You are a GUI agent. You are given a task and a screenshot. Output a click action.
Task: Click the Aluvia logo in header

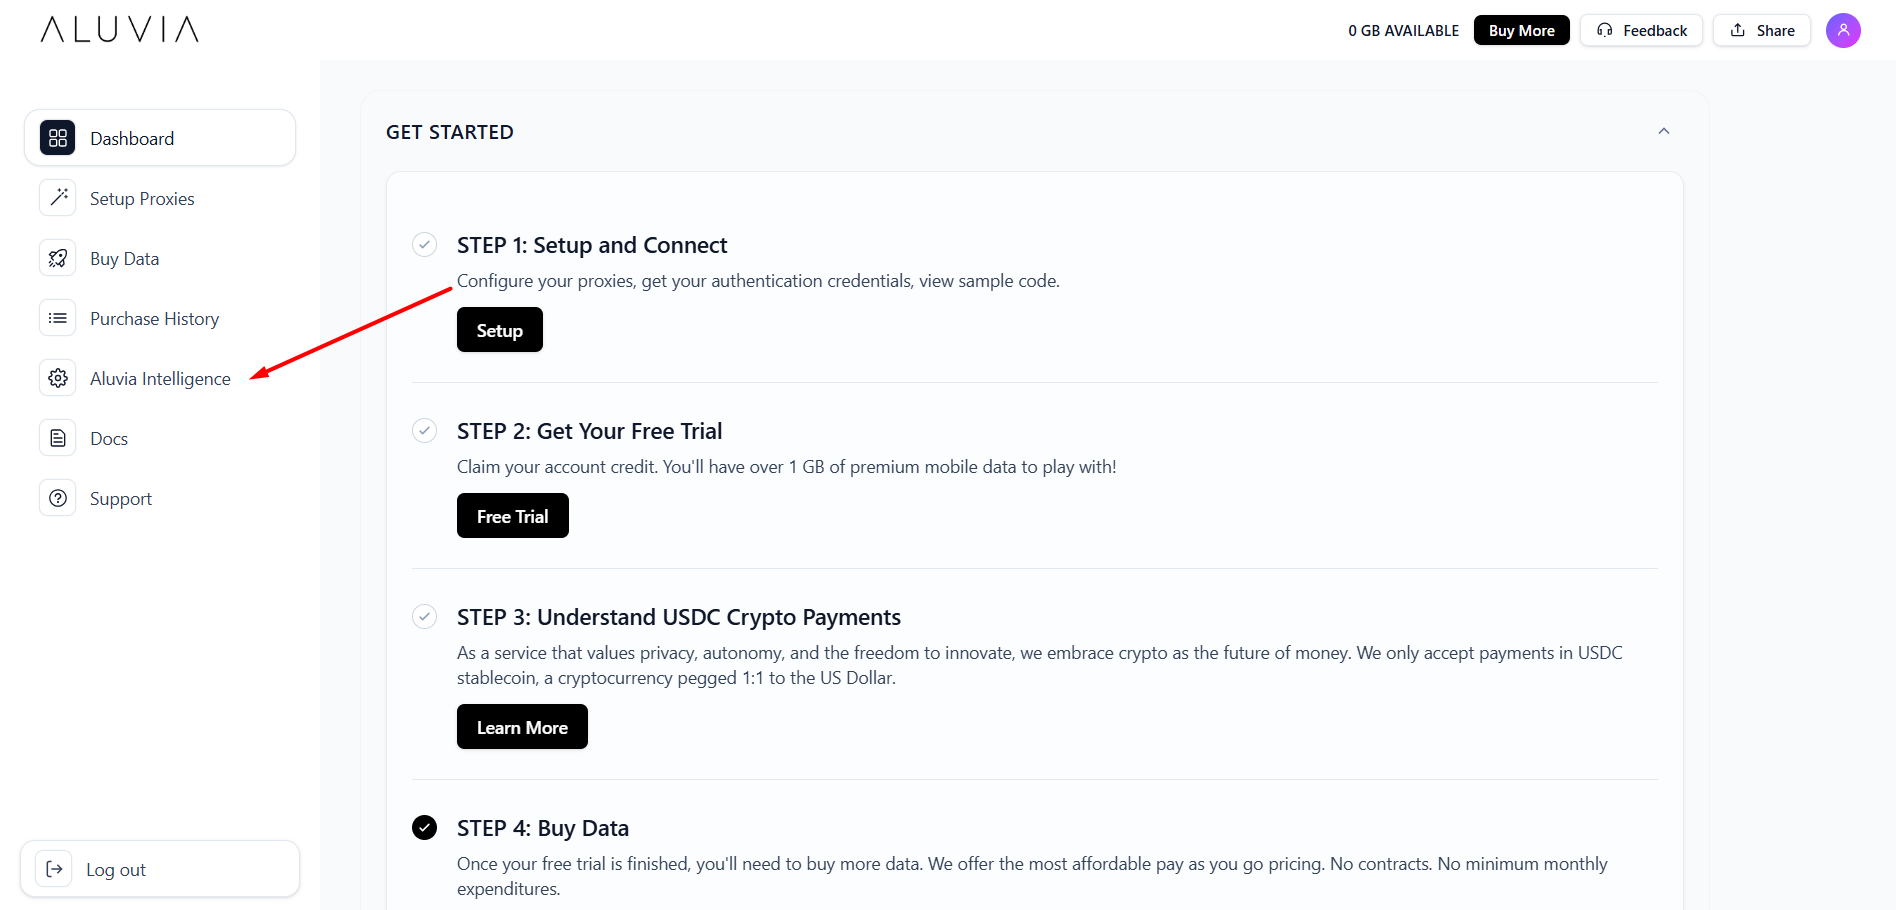point(120,30)
